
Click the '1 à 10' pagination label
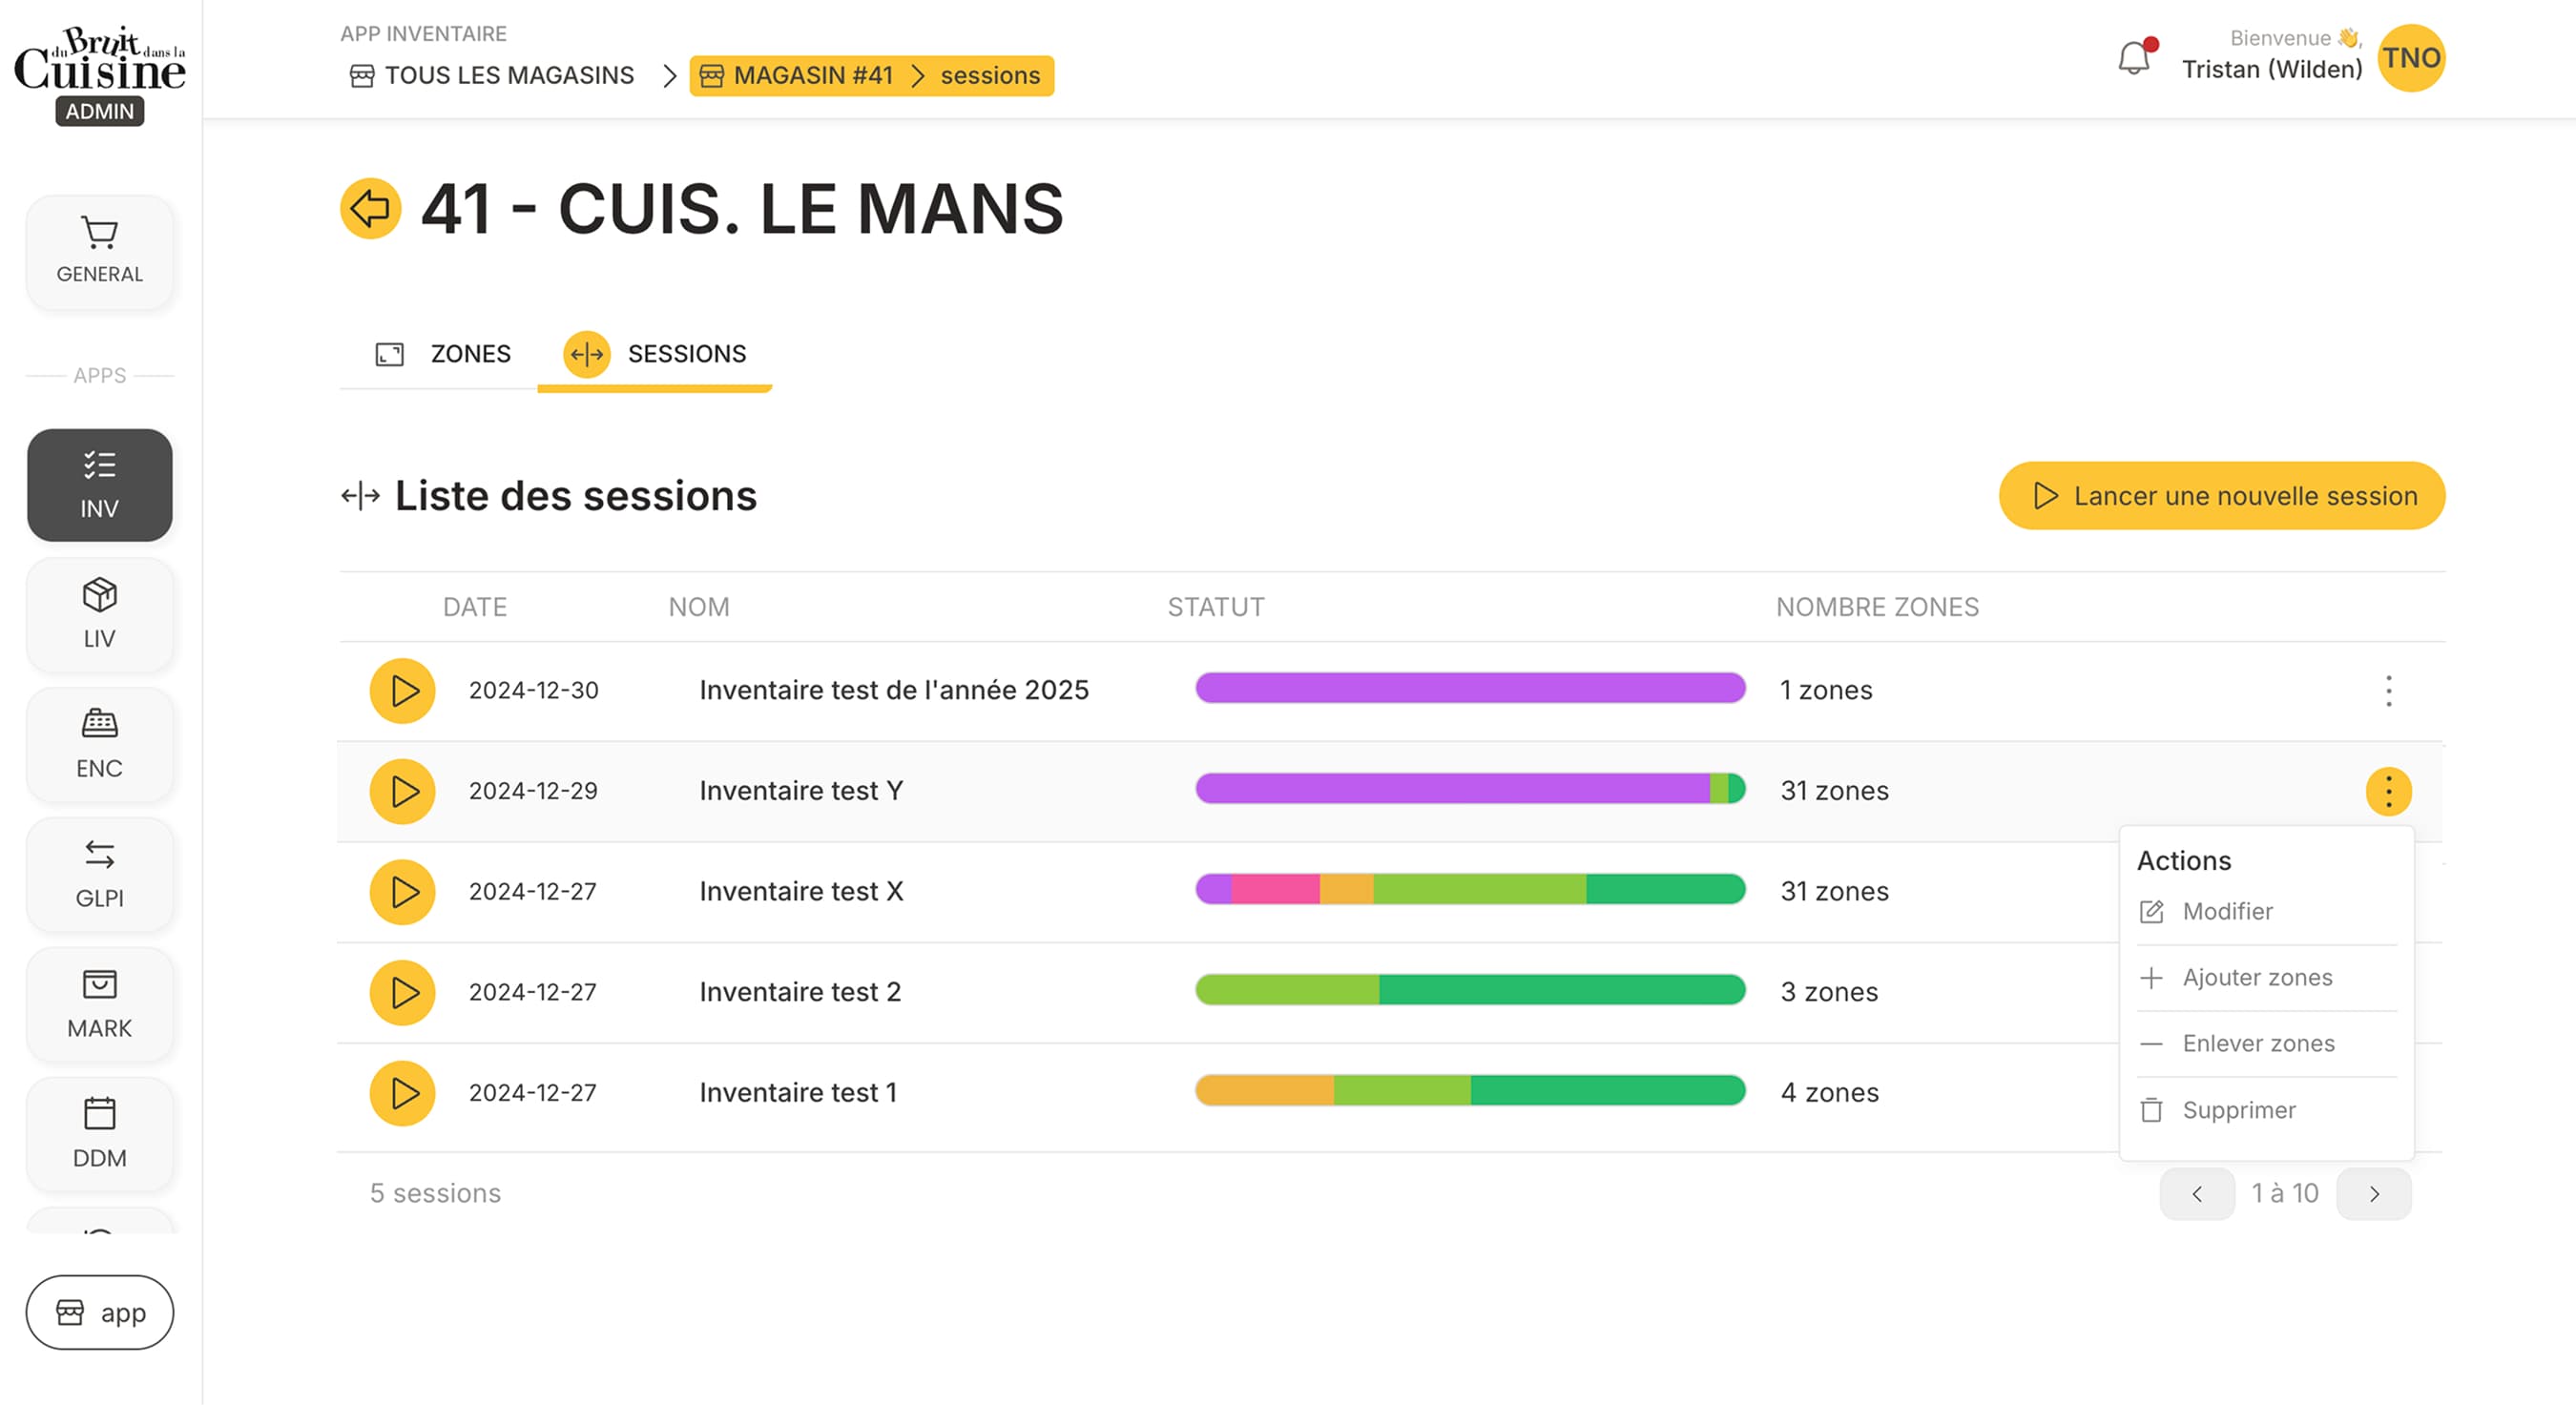click(x=2285, y=1194)
